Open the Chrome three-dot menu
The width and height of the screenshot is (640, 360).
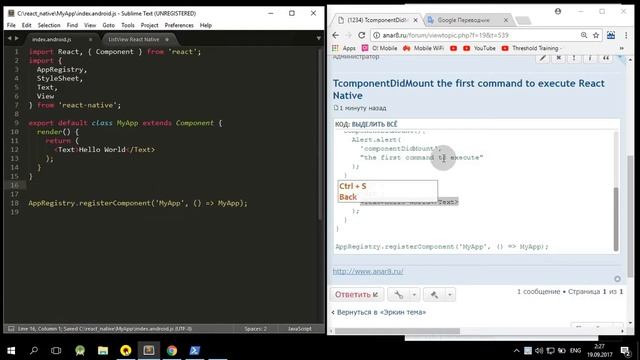[626, 36]
